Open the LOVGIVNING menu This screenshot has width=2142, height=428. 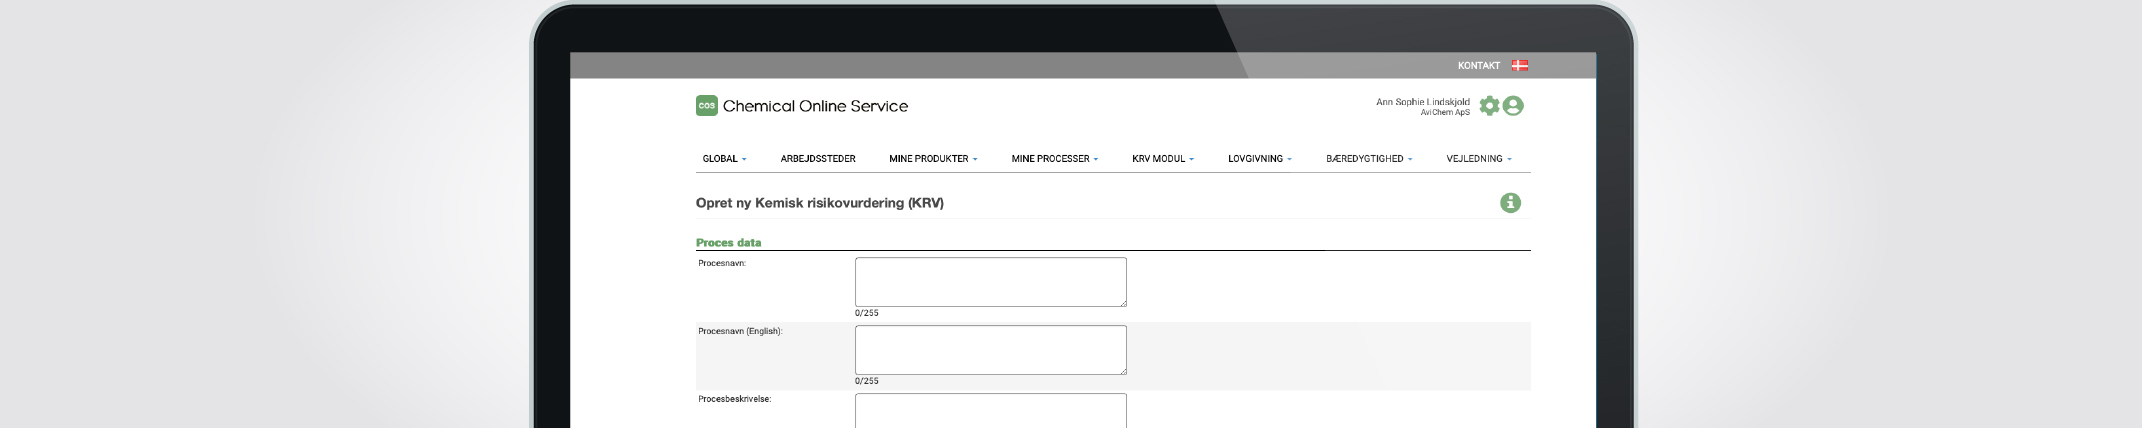click(1259, 159)
